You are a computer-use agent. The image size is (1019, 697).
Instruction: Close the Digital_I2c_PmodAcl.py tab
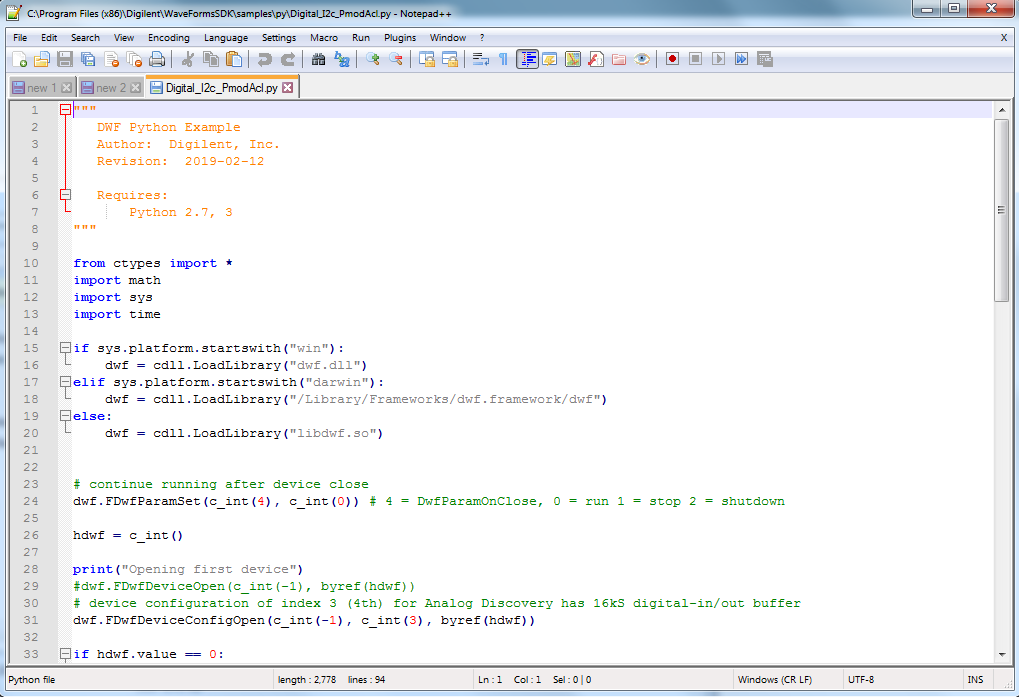[288, 88]
